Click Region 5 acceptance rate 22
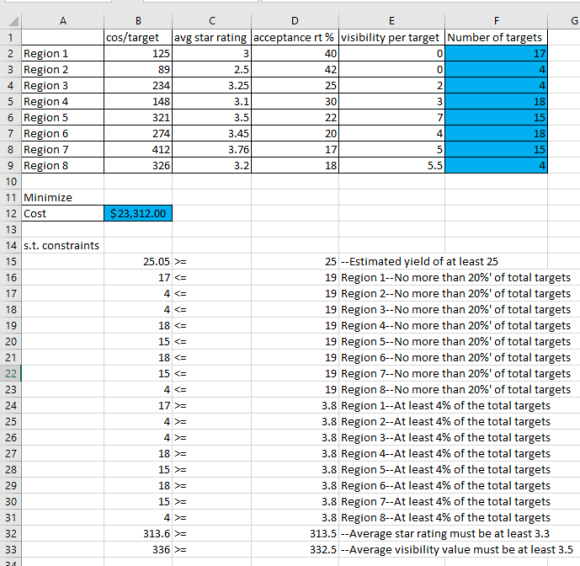 click(x=295, y=118)
